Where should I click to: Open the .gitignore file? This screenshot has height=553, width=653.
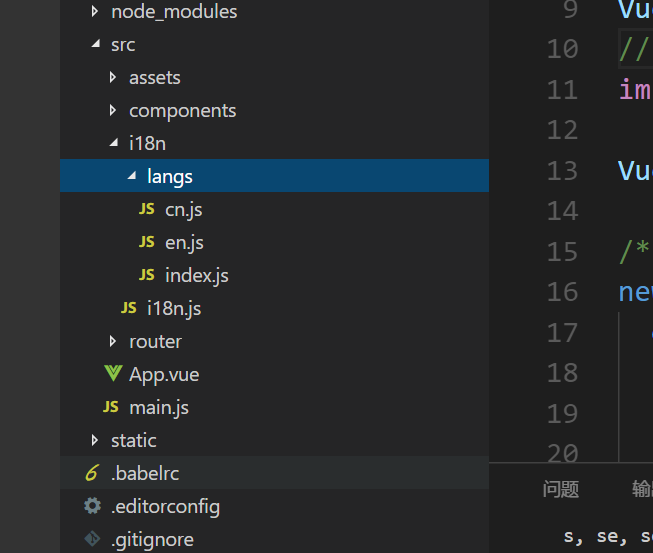coord(152,540)
